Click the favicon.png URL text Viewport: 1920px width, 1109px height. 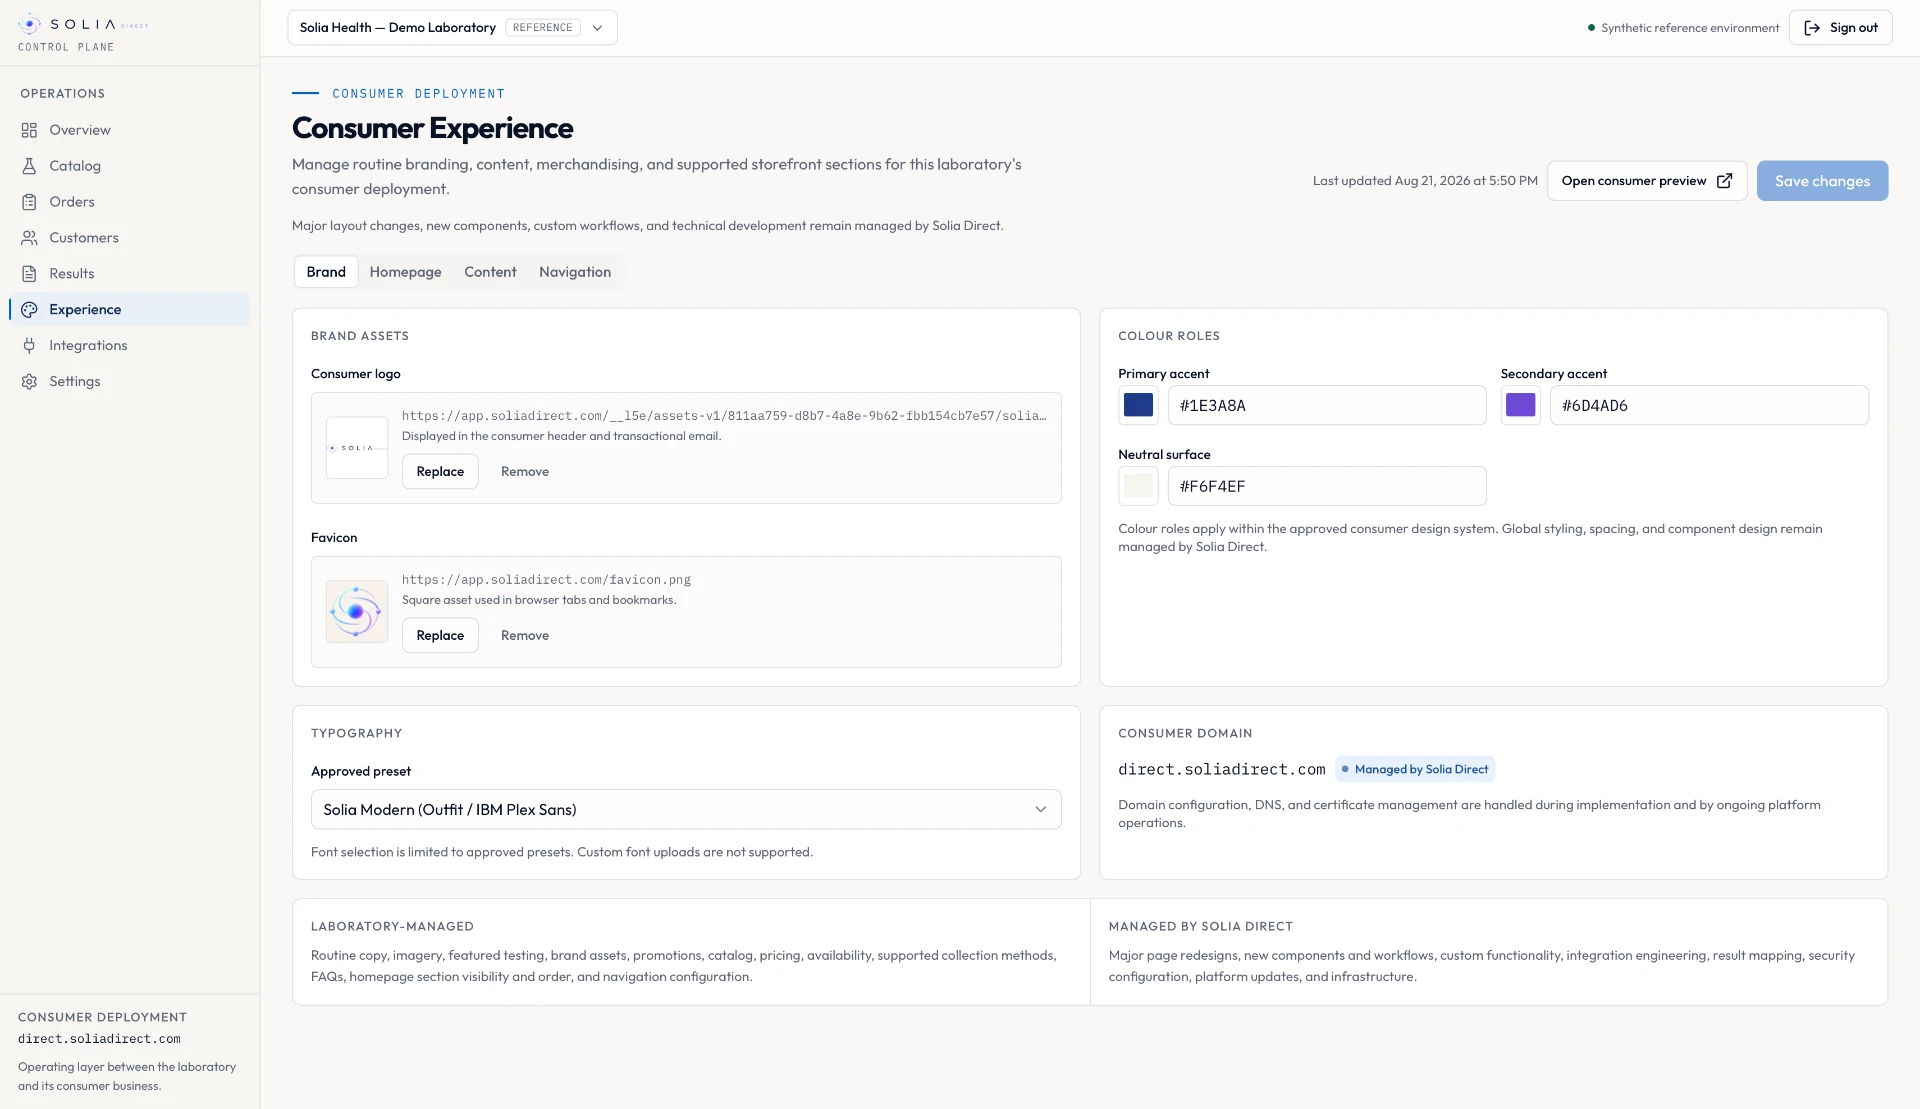pyautogui.click(x=546, y=580)
